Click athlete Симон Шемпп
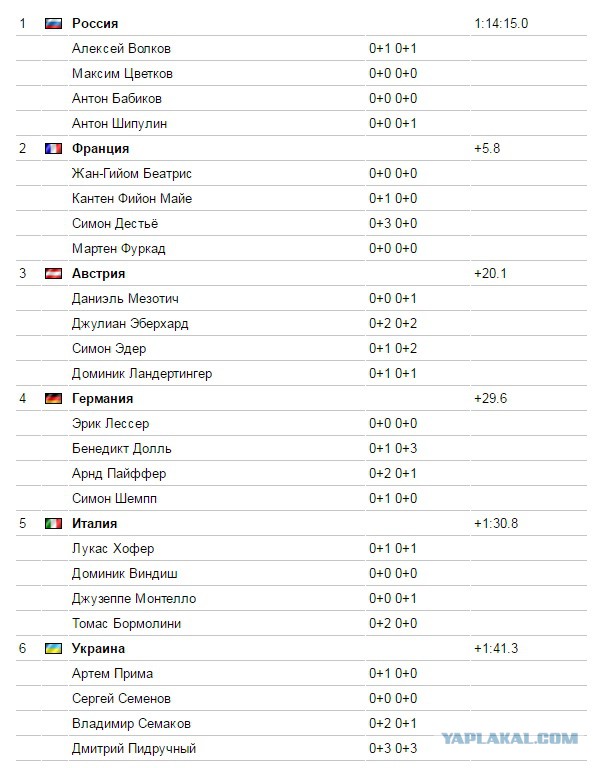The image size is (604, 768). pyautogui.click(x=115, y=498)
